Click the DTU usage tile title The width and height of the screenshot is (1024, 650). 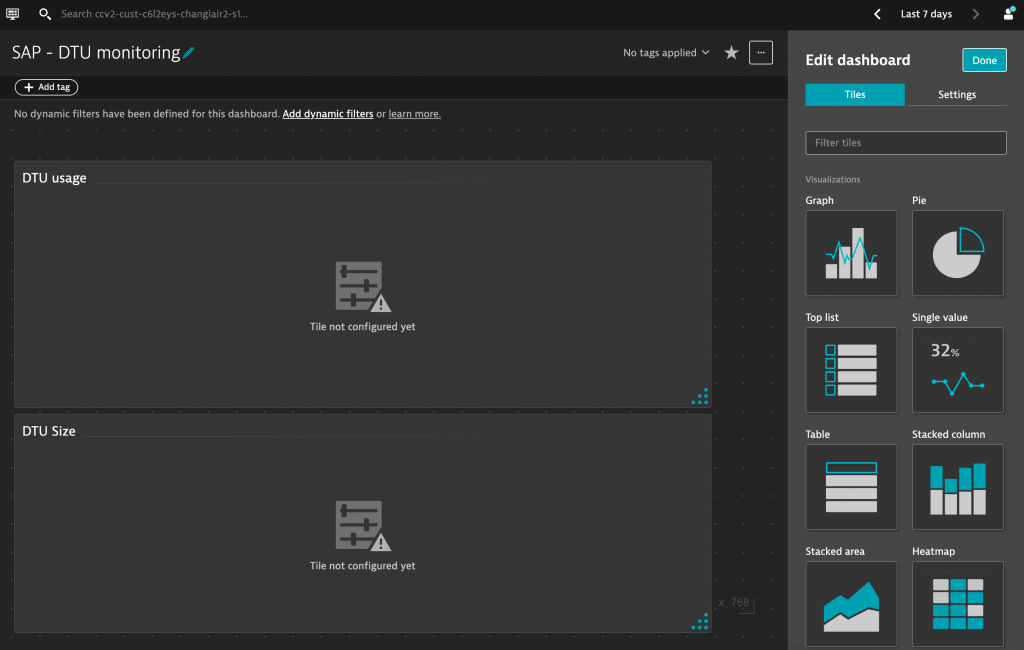54,178
